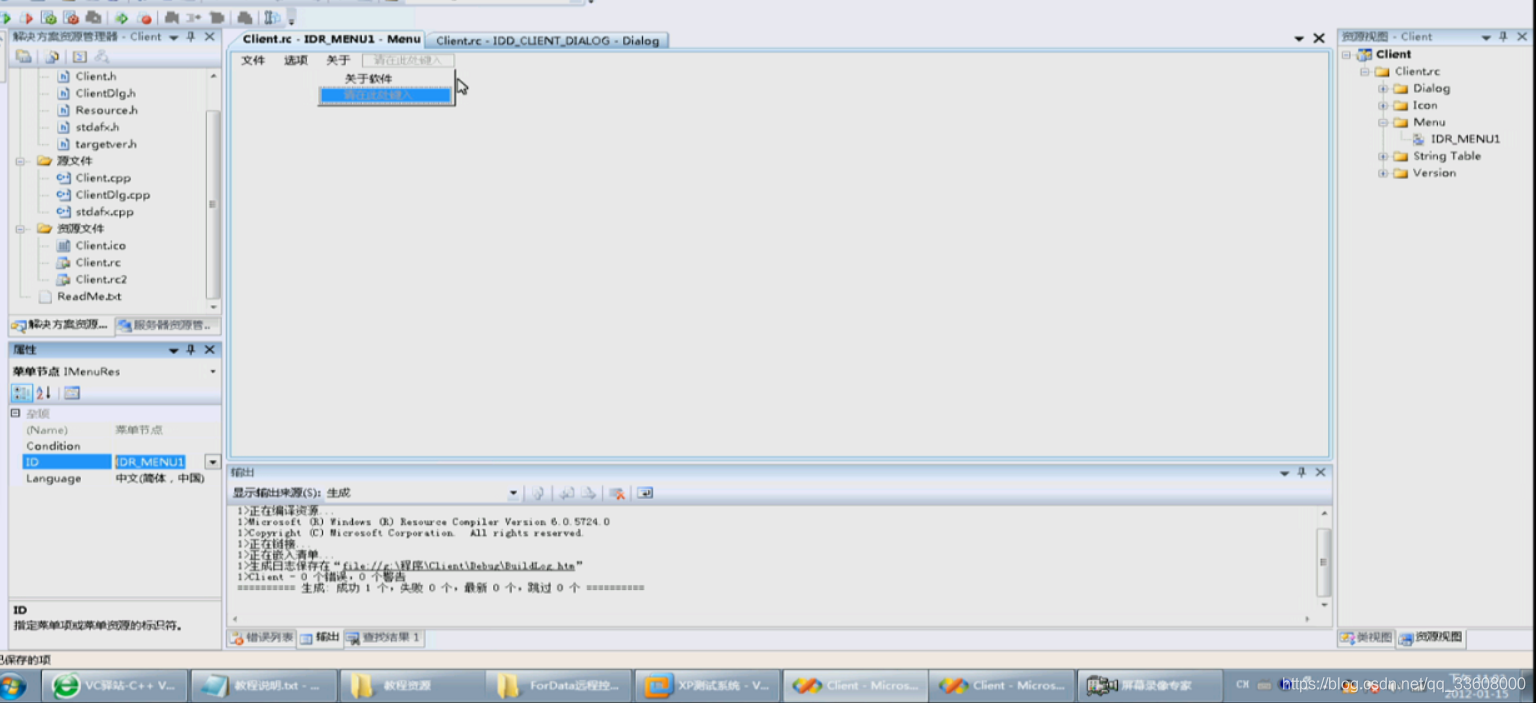Select Client.cpp source file
The height and width of the screenshot is (703, 1536).
(x=103, y=178)
